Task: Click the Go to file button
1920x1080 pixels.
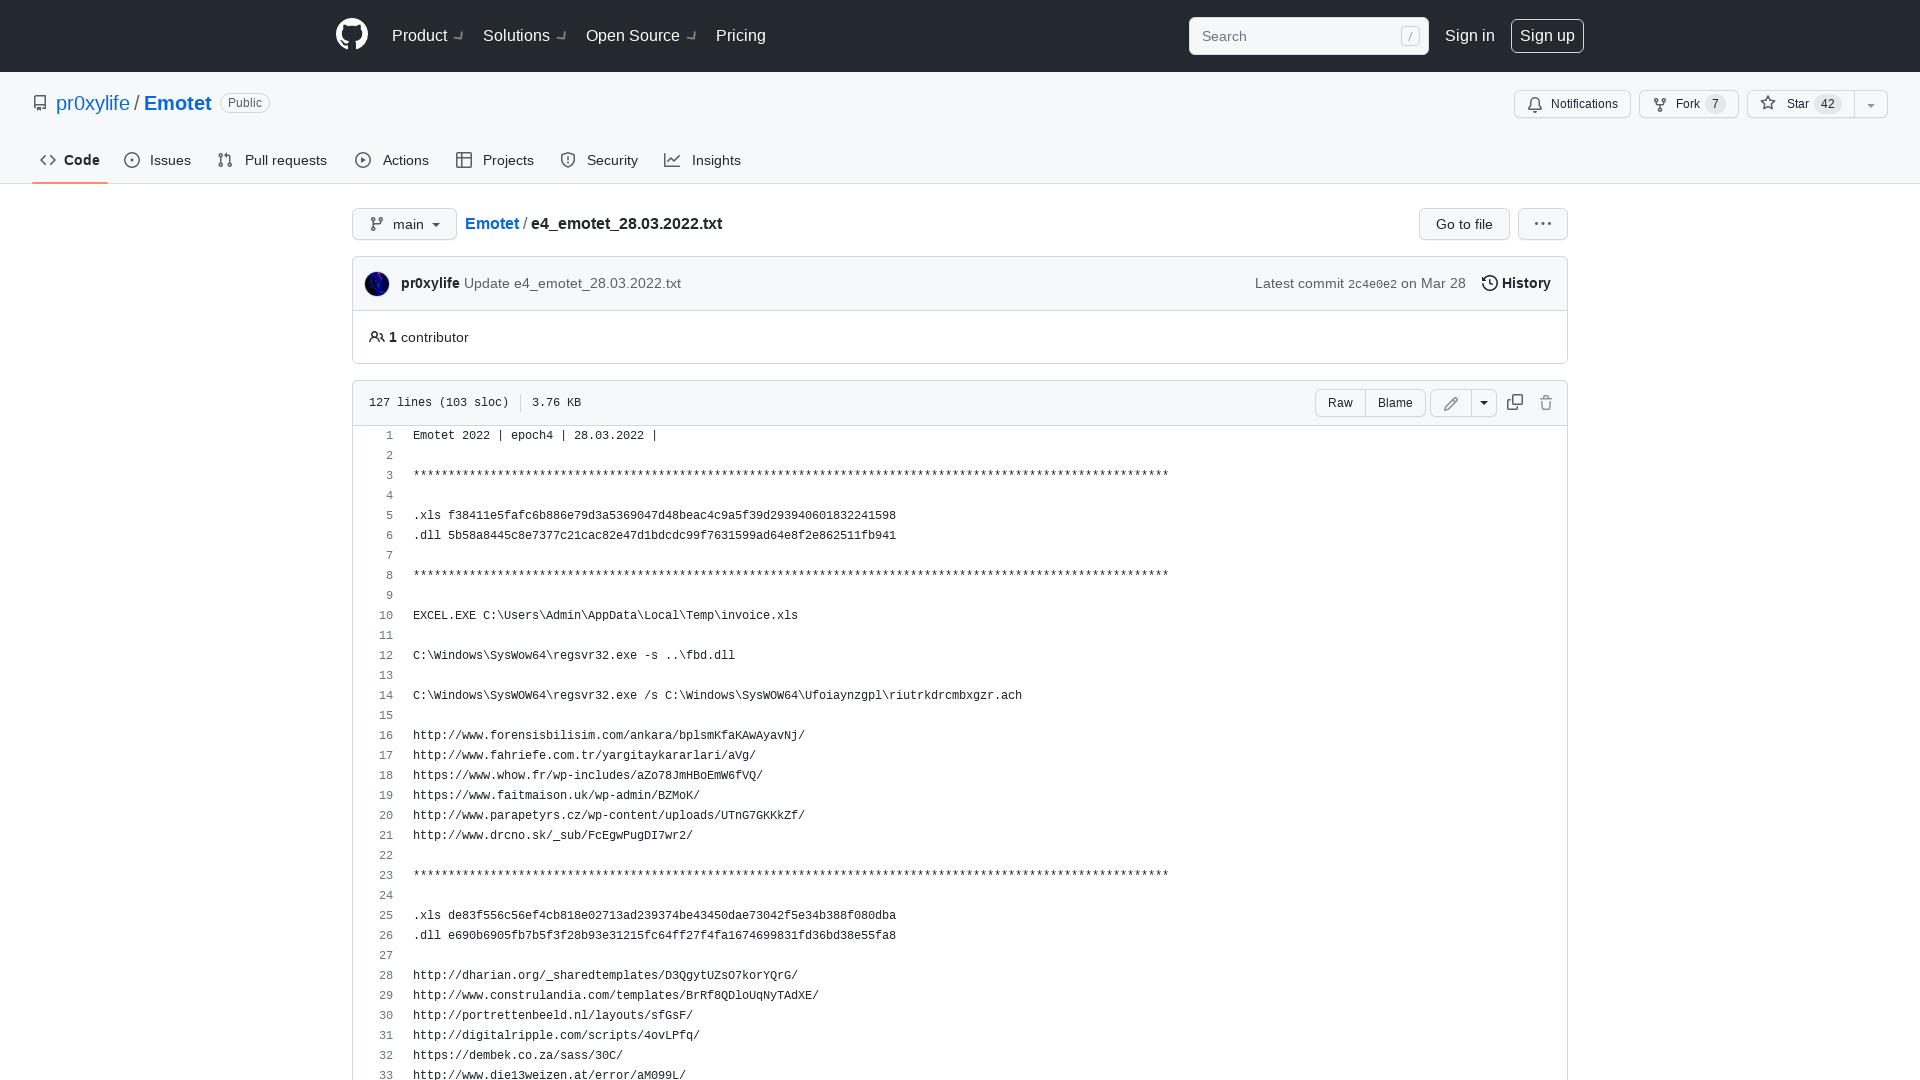Action: [1464, 224]
